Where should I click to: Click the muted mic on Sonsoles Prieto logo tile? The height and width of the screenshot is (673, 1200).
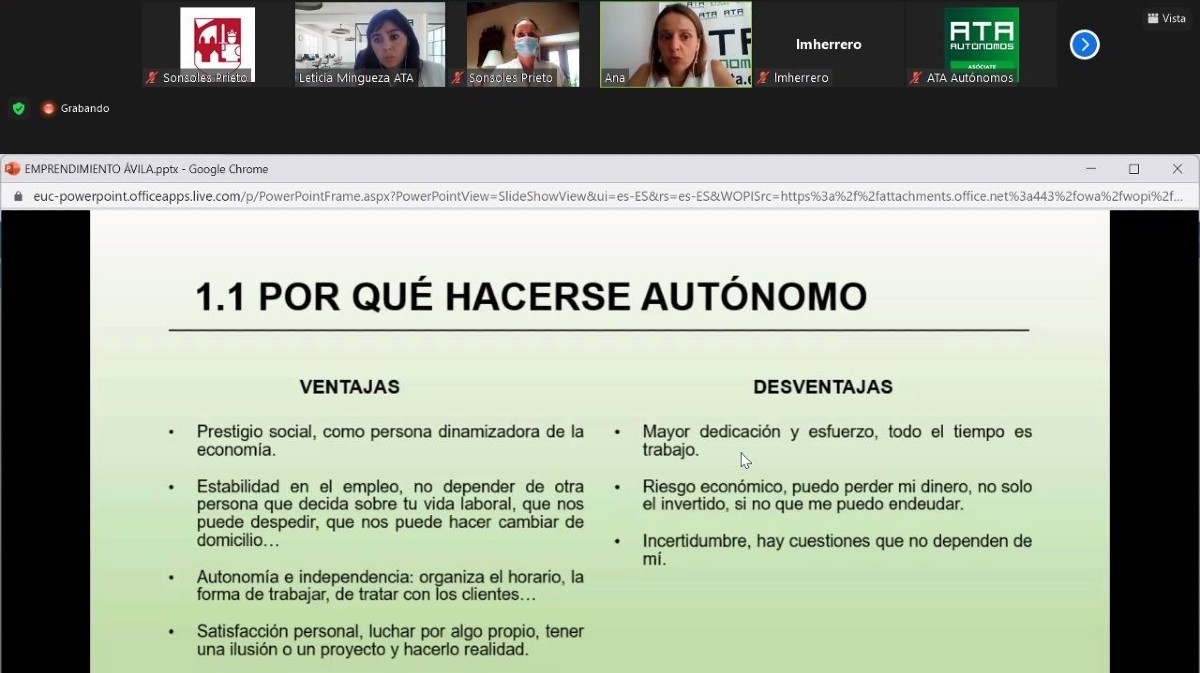click(x=152, y=78)
